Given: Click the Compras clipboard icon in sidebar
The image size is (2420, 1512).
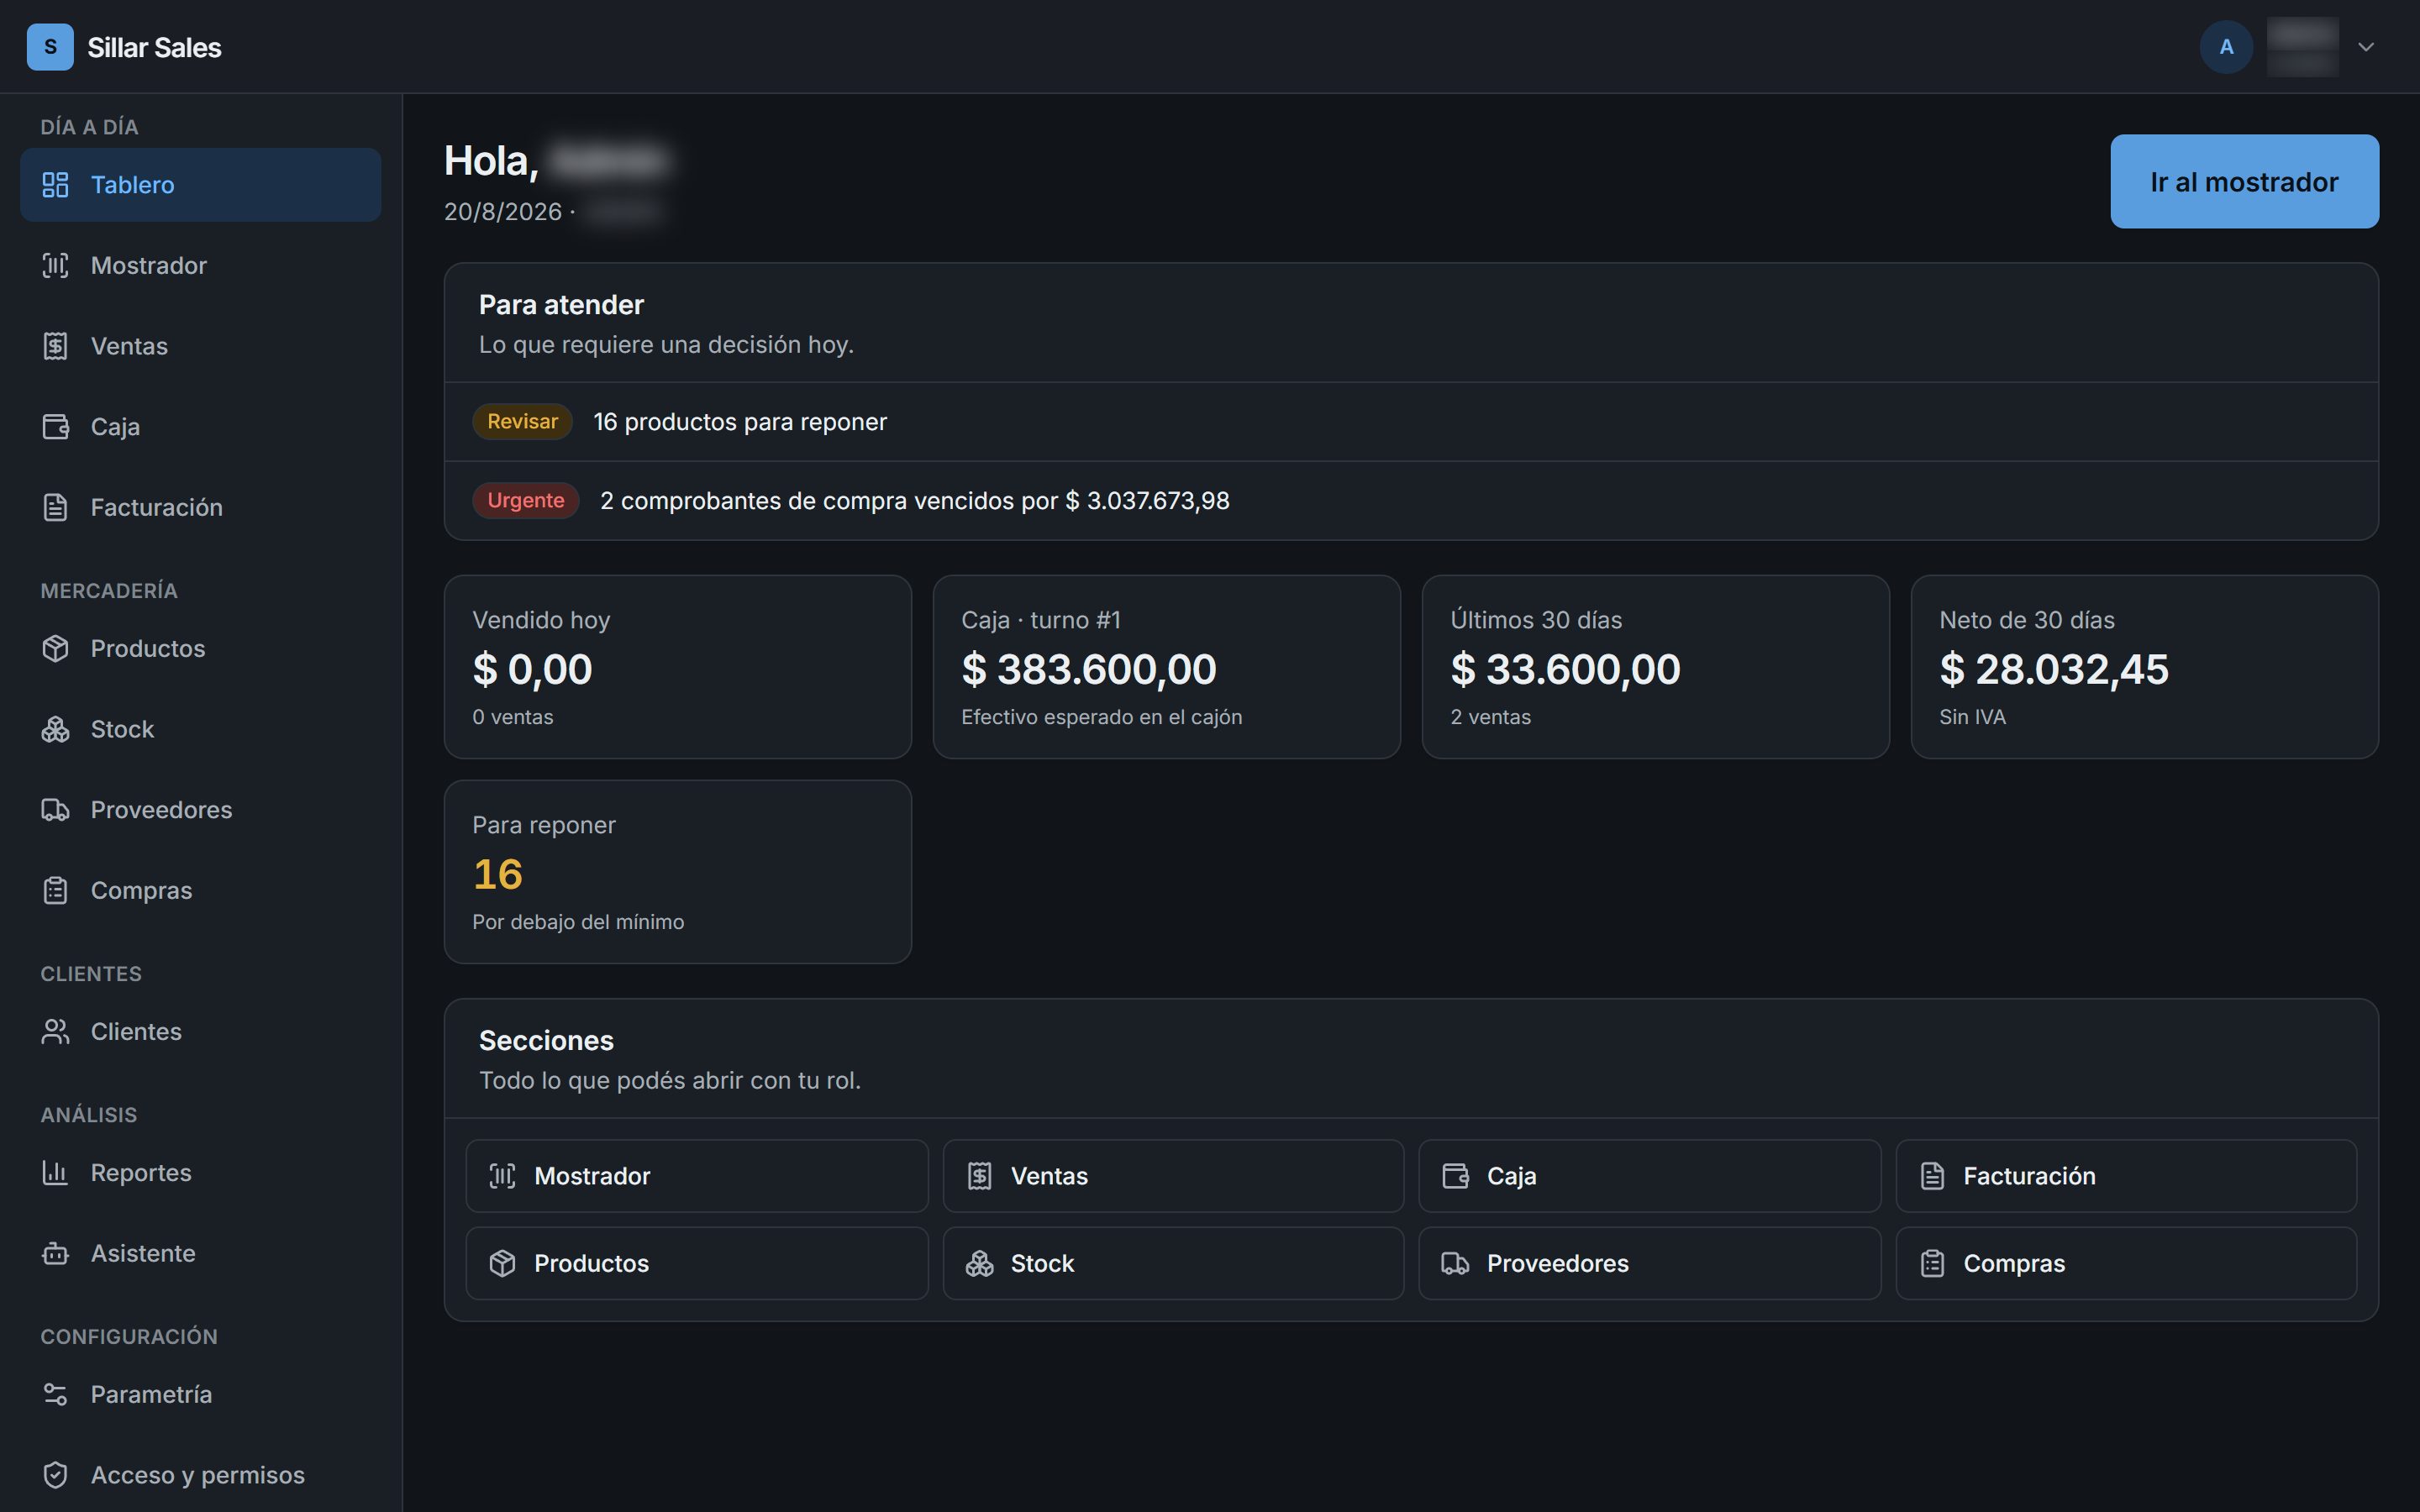Looking at the screenshot, I should click(x=55, y=891).
